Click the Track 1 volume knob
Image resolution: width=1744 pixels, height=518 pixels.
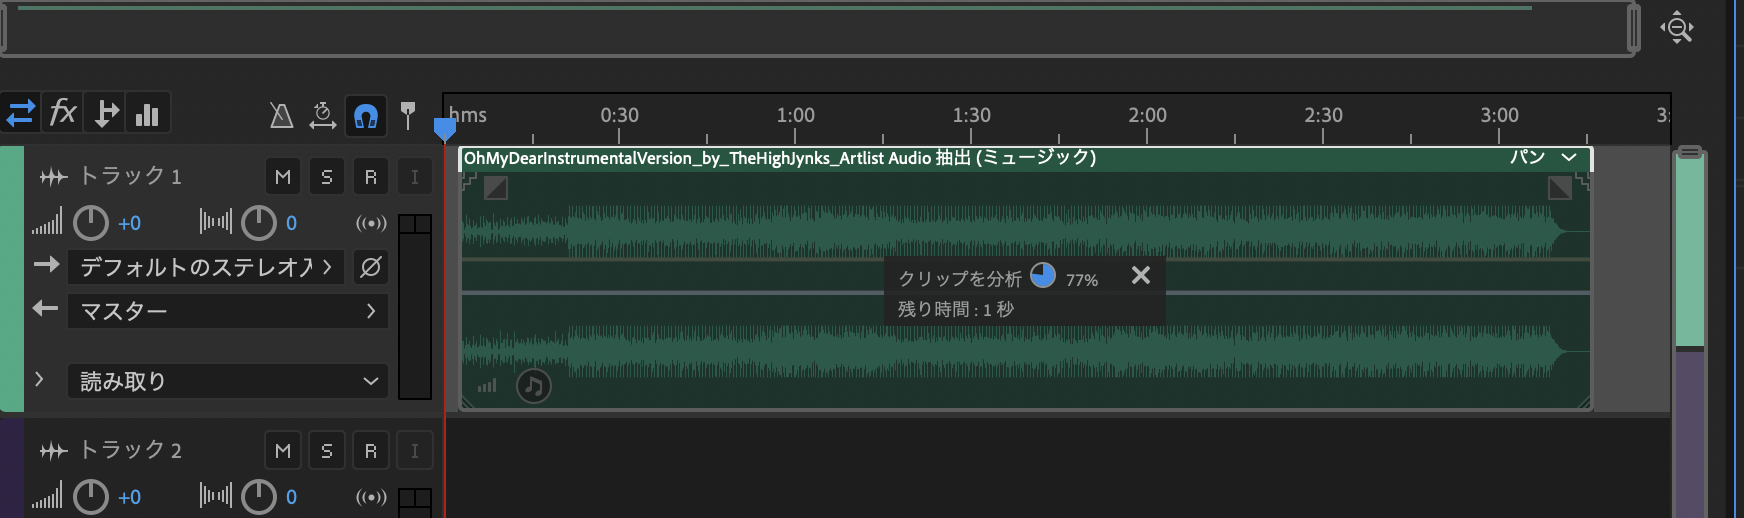91,223
